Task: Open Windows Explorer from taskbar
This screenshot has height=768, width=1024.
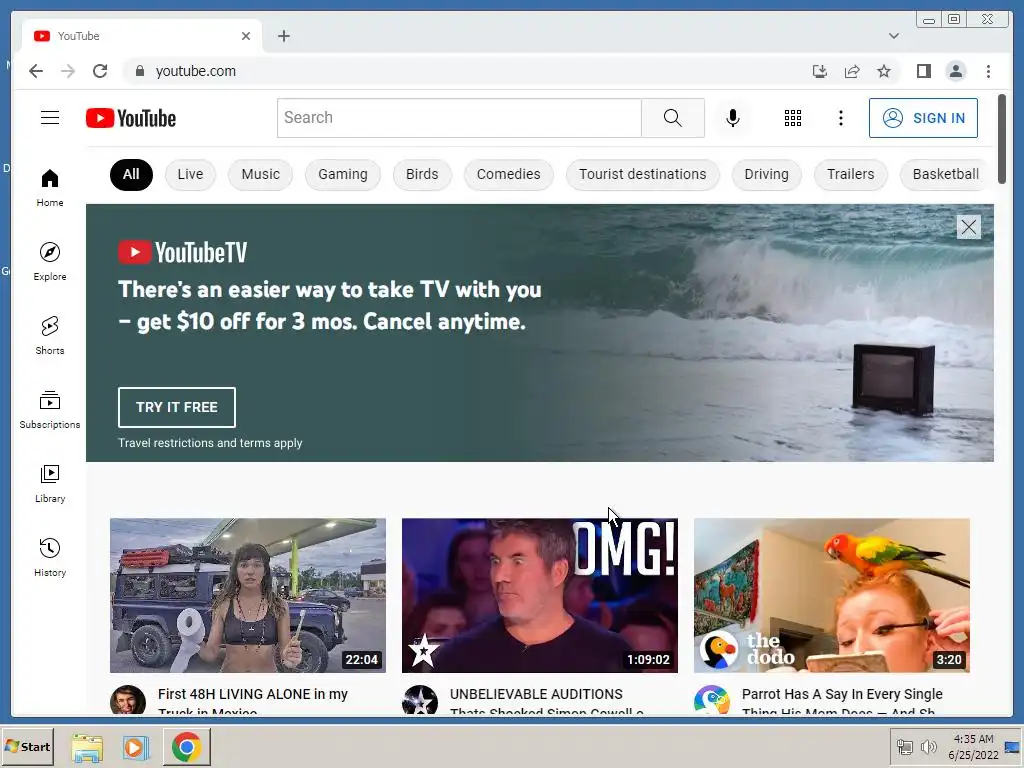Action: 87,747
